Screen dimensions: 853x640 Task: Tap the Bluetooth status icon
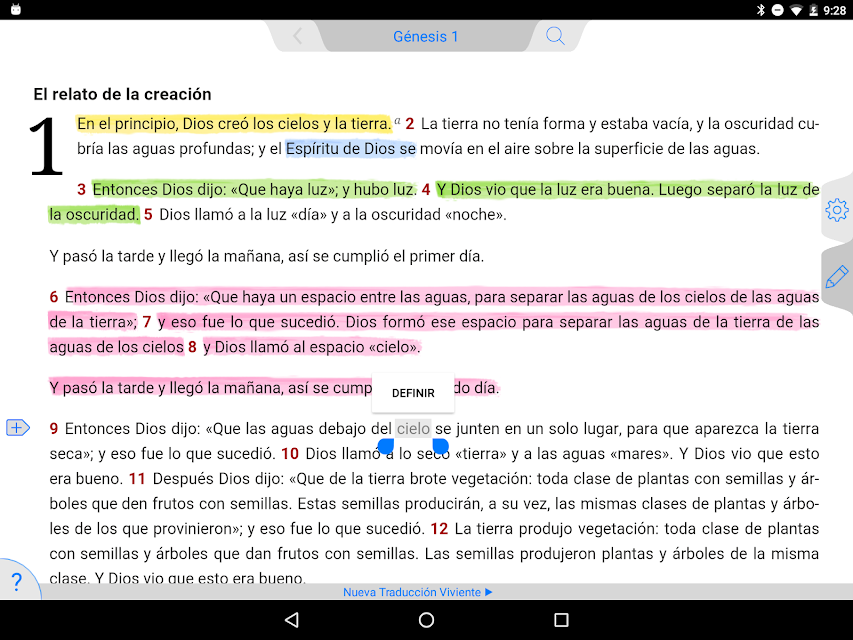pos(761,10)
